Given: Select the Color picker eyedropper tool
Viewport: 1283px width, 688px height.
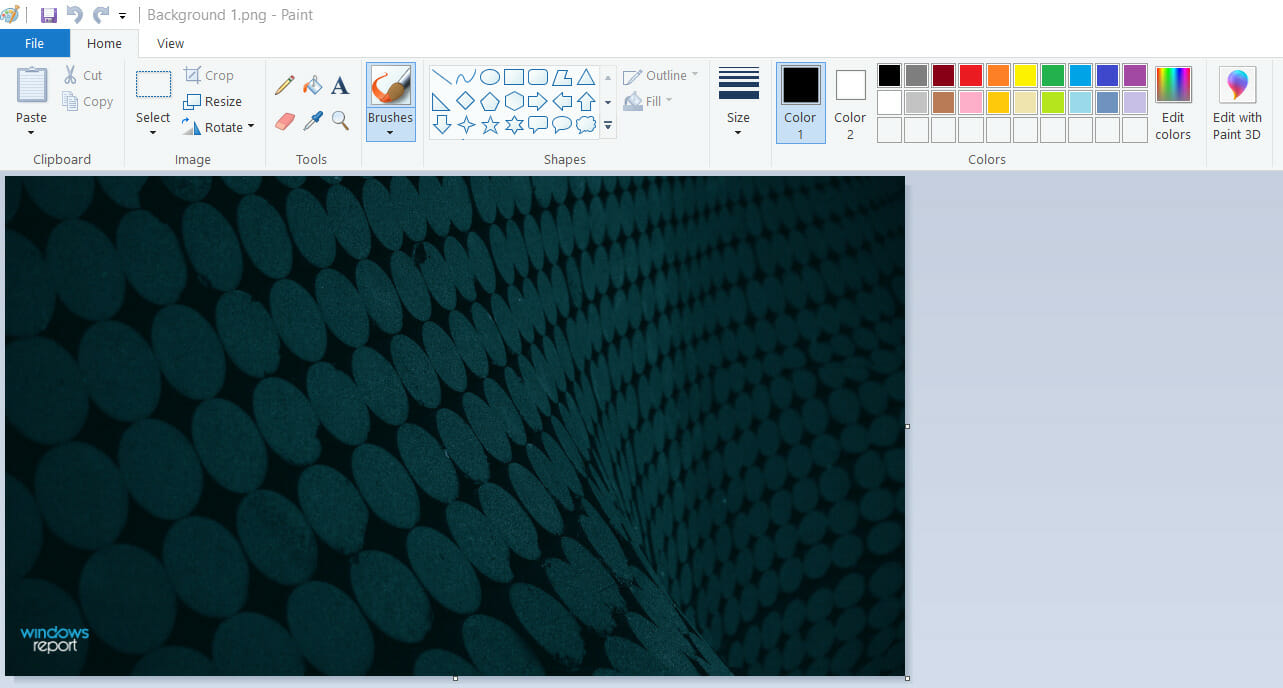Looking at the screenshot, I should point(313,121).
